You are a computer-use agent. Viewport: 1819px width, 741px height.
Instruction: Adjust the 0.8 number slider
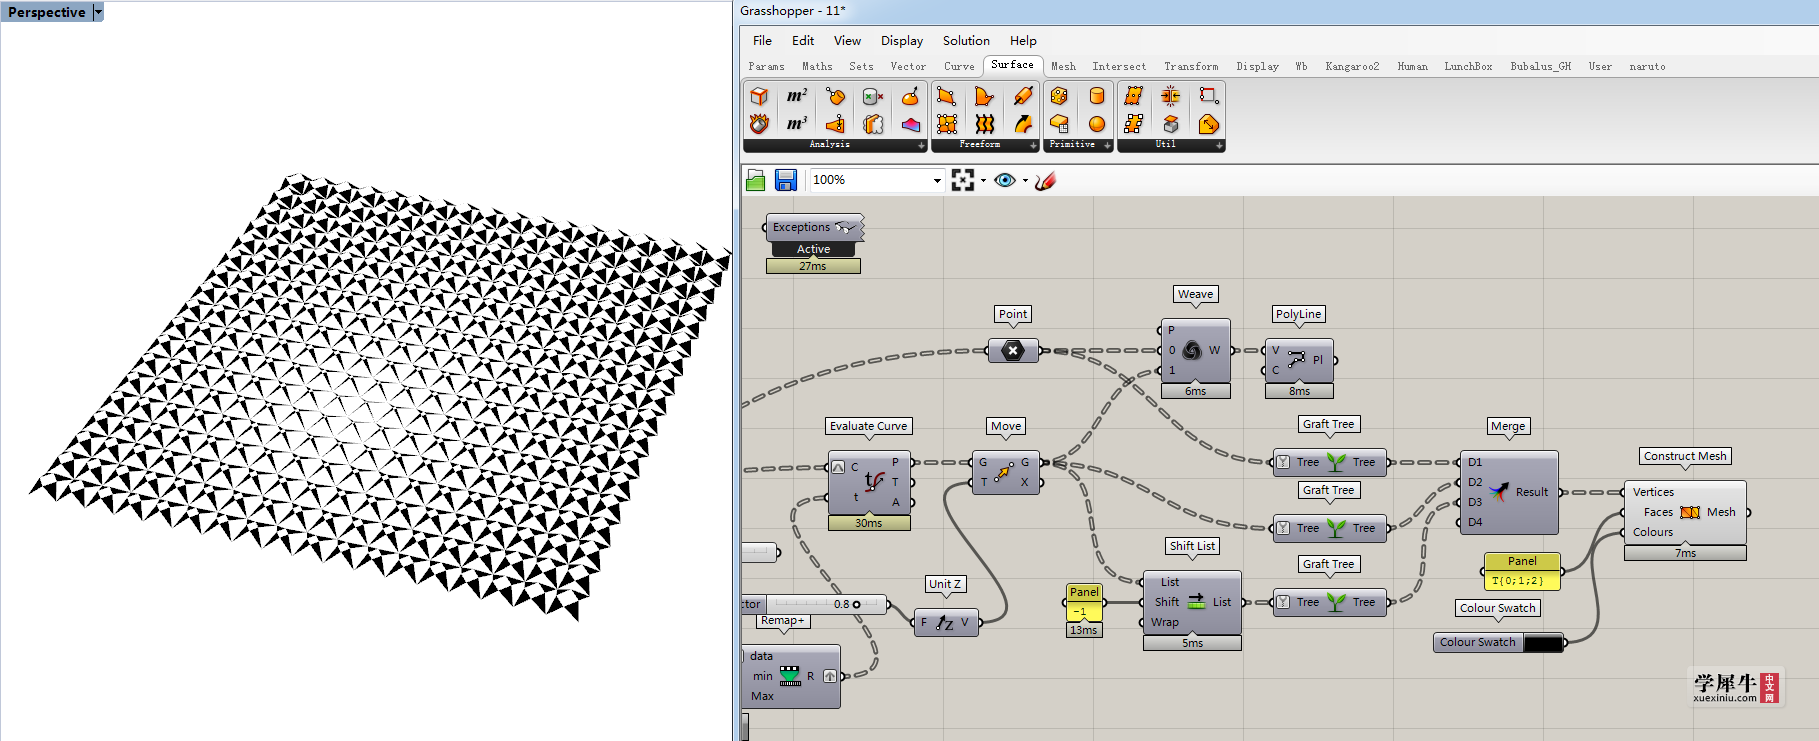click(826, 604)
